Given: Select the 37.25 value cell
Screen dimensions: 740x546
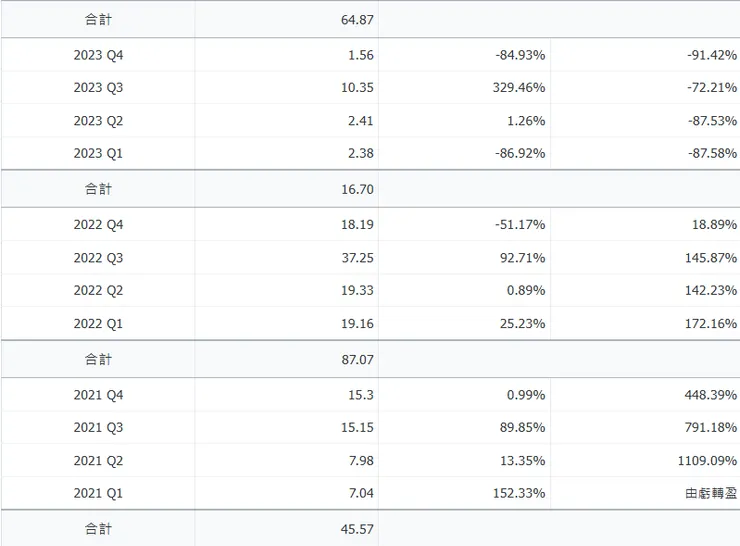Looking at the screenshot, I should point(356,258).
